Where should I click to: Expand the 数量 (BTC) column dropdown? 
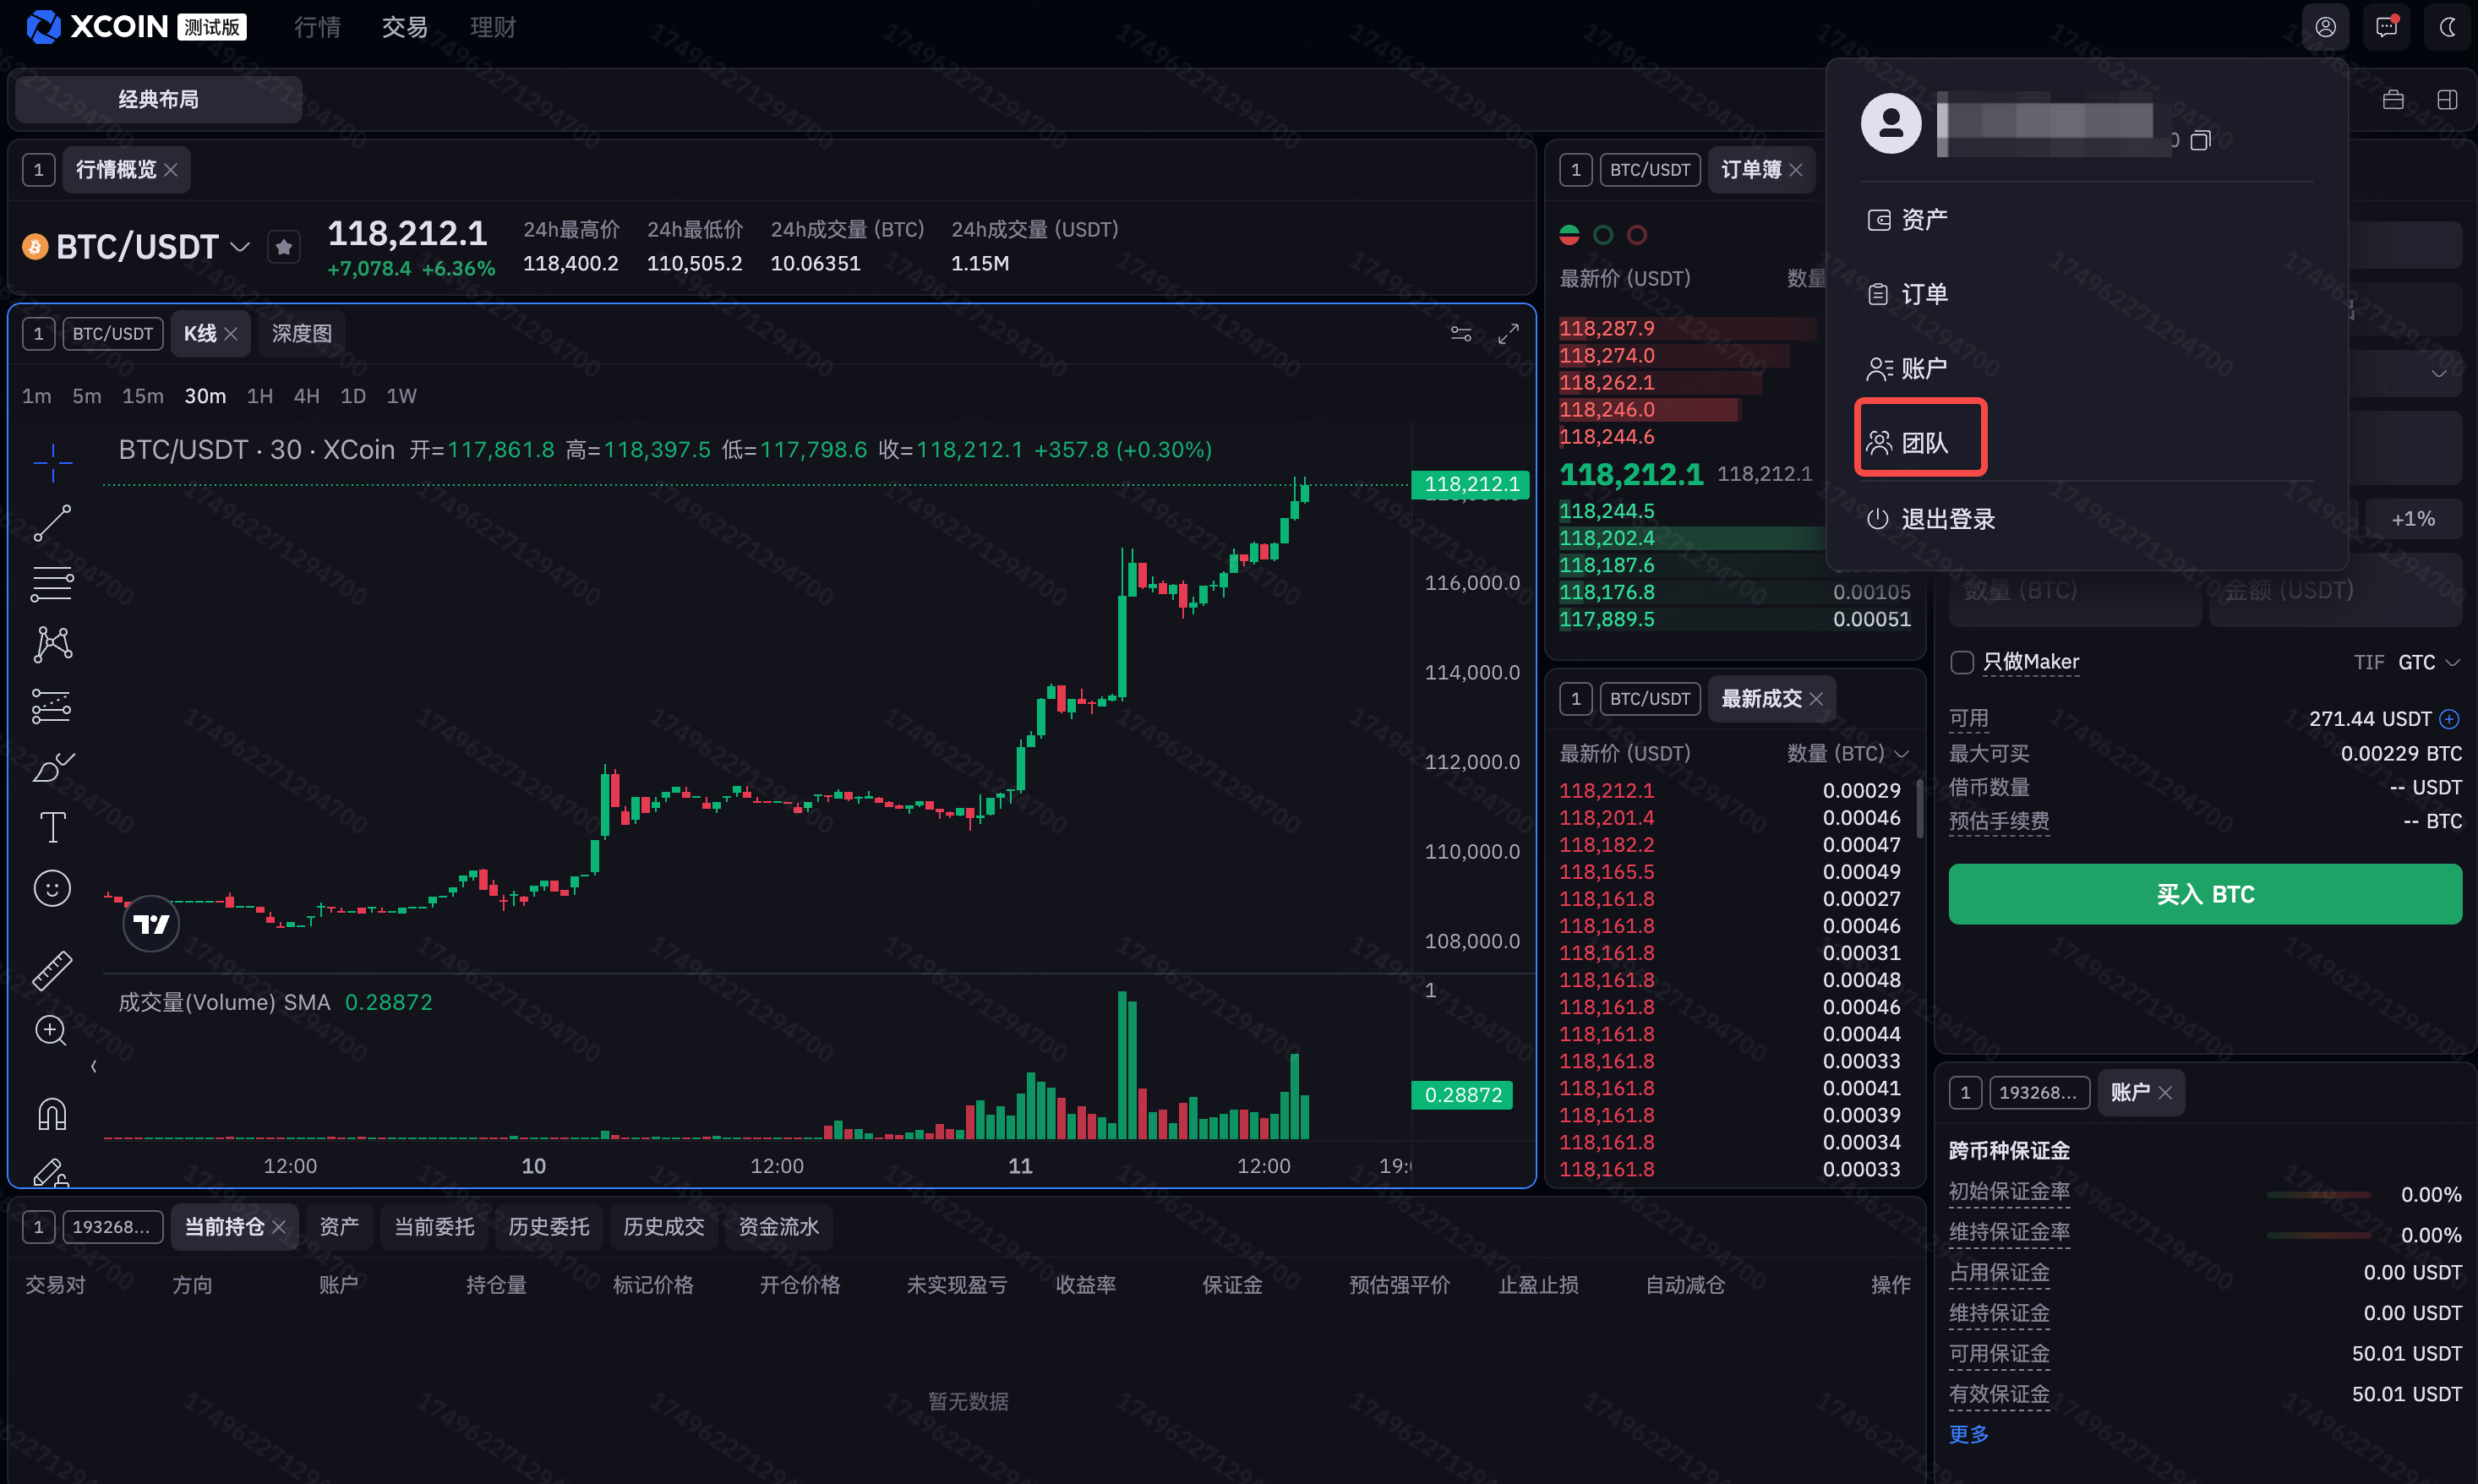1902,754
